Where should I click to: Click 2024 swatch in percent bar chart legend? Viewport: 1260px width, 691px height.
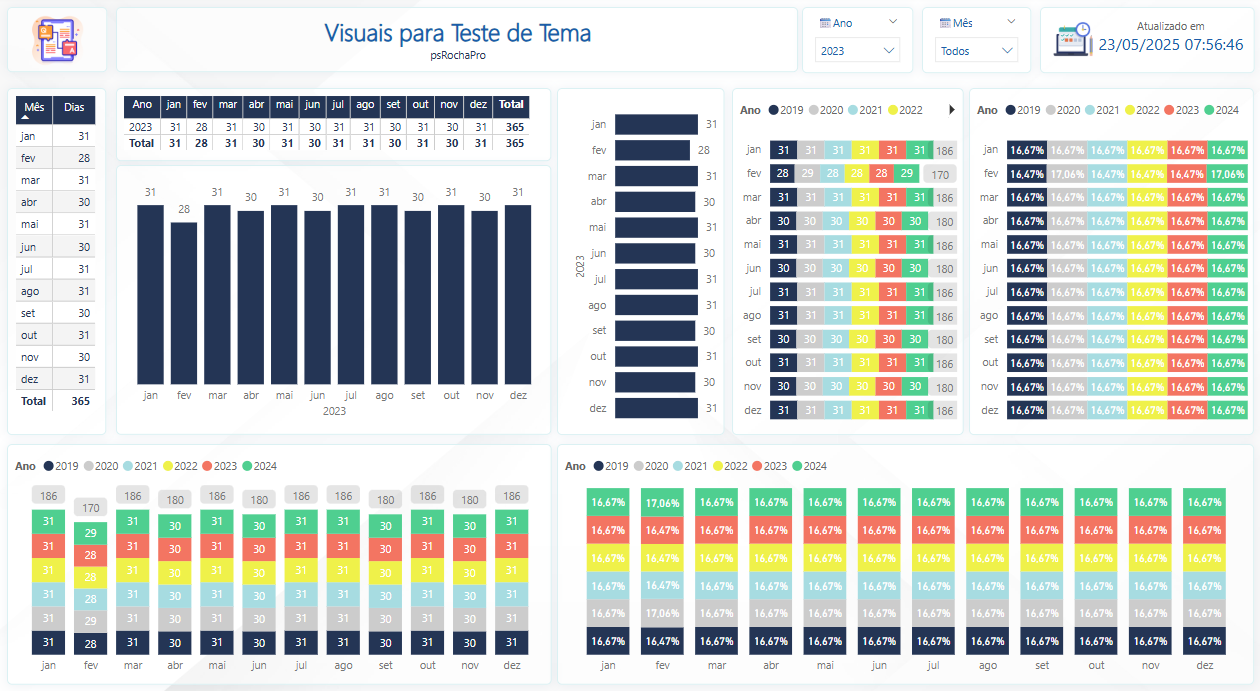click(1209, 110)
